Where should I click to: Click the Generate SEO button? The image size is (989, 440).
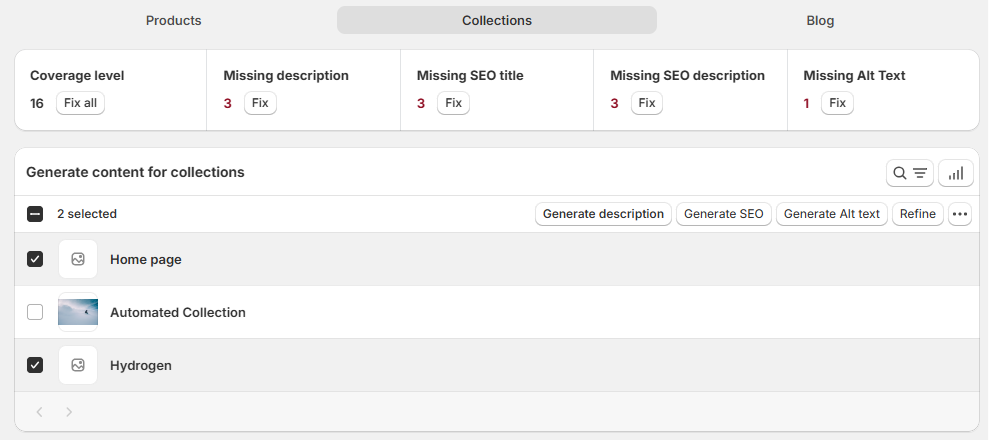[x=723, y=214]
